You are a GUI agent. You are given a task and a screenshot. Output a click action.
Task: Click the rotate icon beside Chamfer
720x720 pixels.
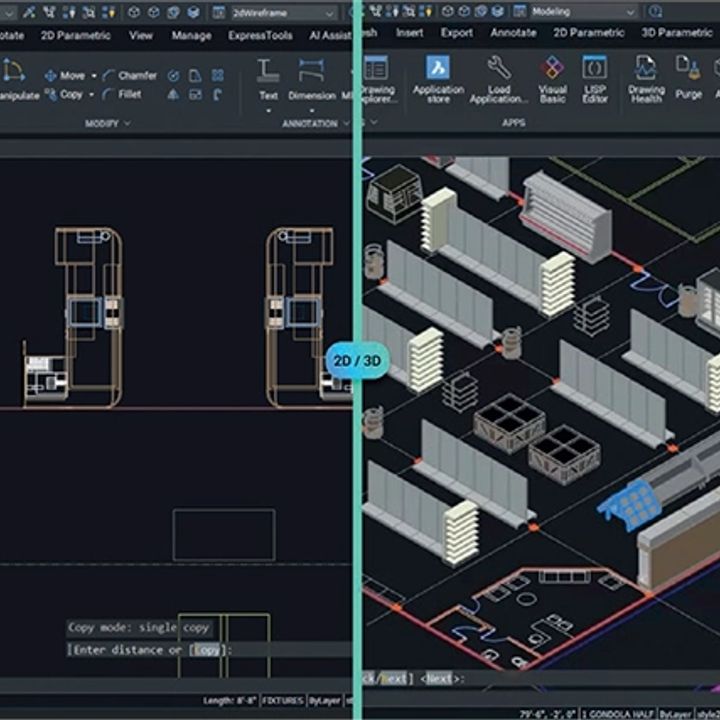pyautogui.click(x=173, y=76)
